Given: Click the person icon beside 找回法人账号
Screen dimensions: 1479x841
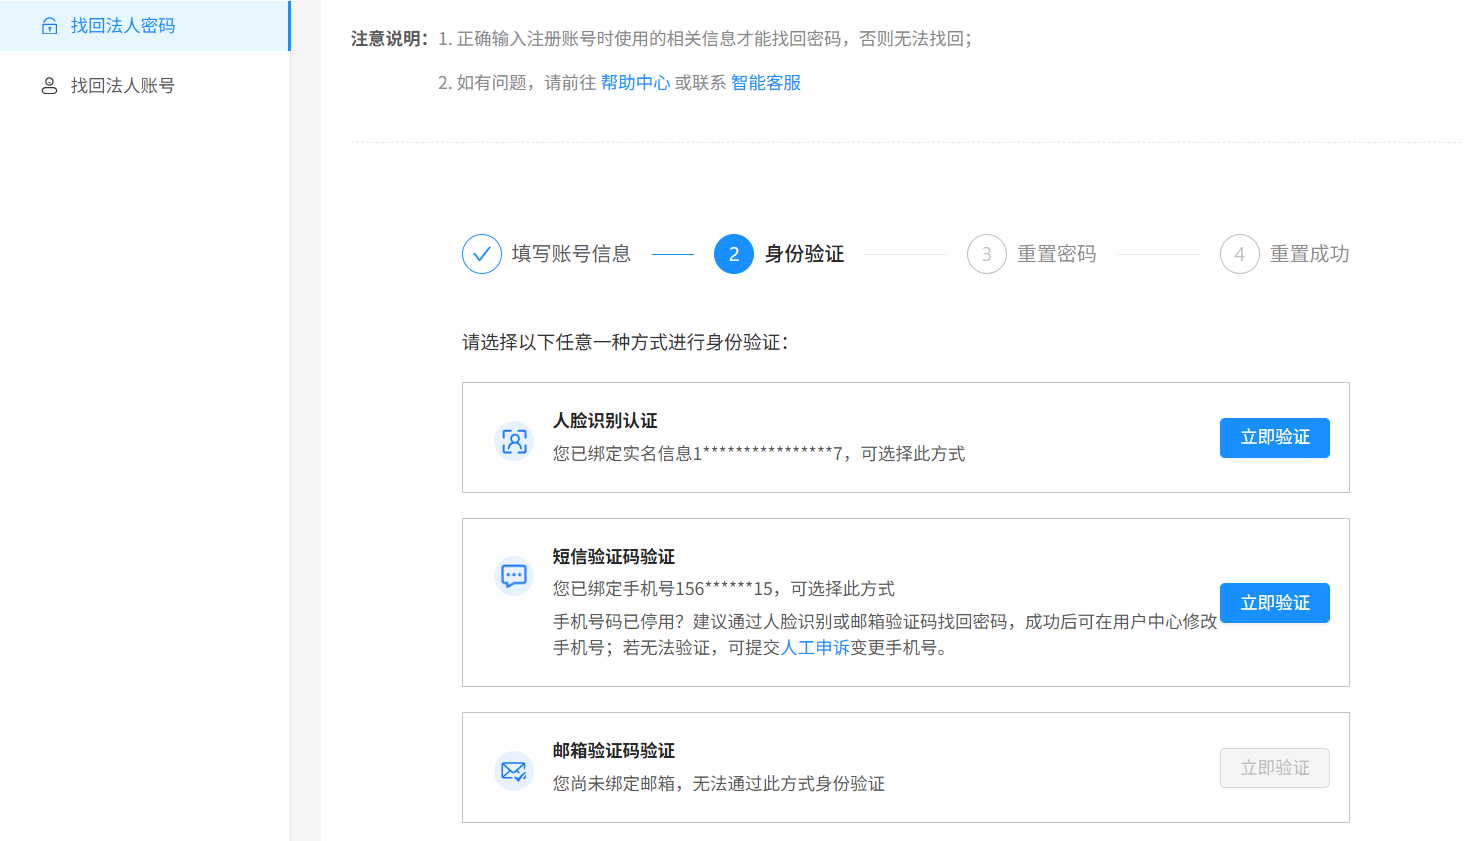Looking at the screenshot, I should coord(49,86).
